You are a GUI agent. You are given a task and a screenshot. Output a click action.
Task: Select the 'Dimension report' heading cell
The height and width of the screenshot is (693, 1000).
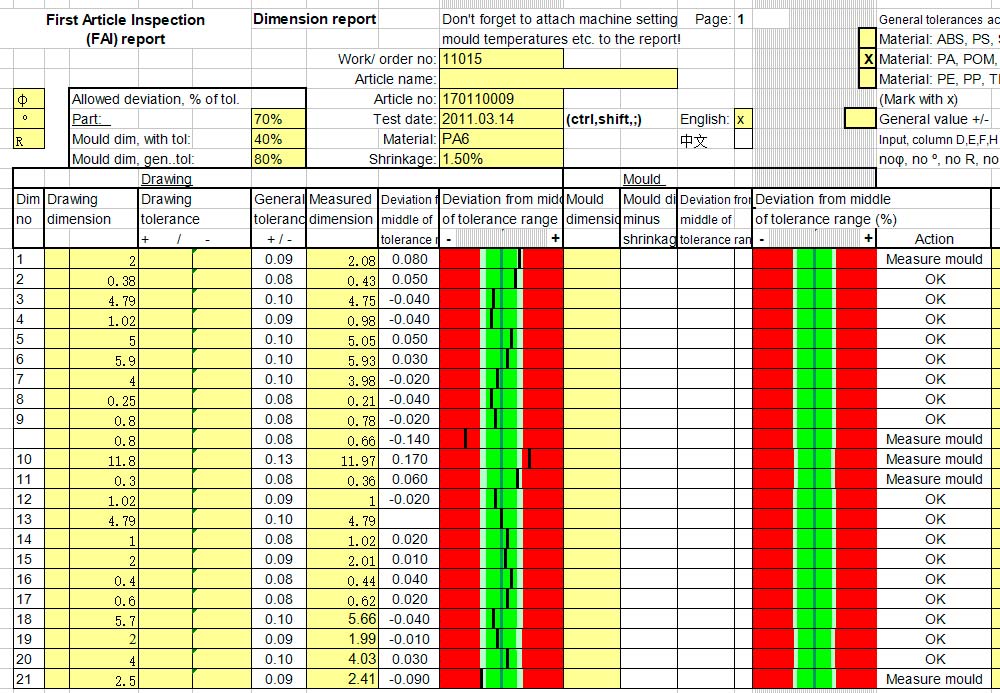pyautogui.click(x=314, y=19)
